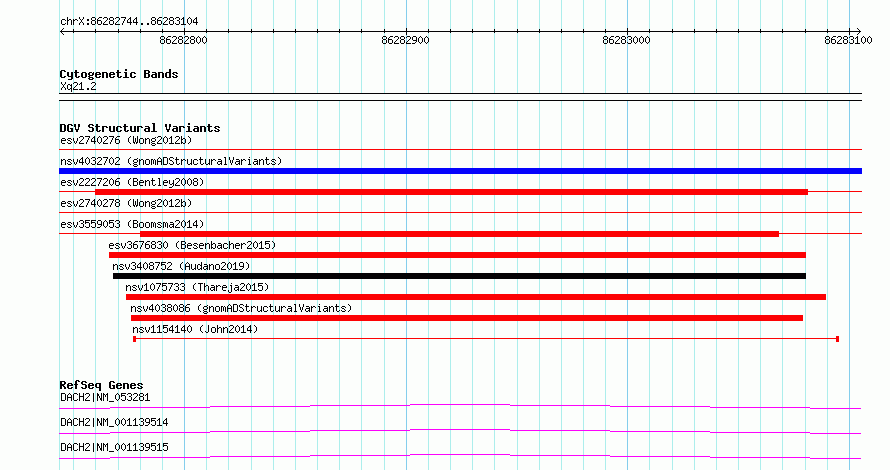This screenshot has width=890, height=470.
Task: Open the RefSeq Genes track heading
Action: 101,385
